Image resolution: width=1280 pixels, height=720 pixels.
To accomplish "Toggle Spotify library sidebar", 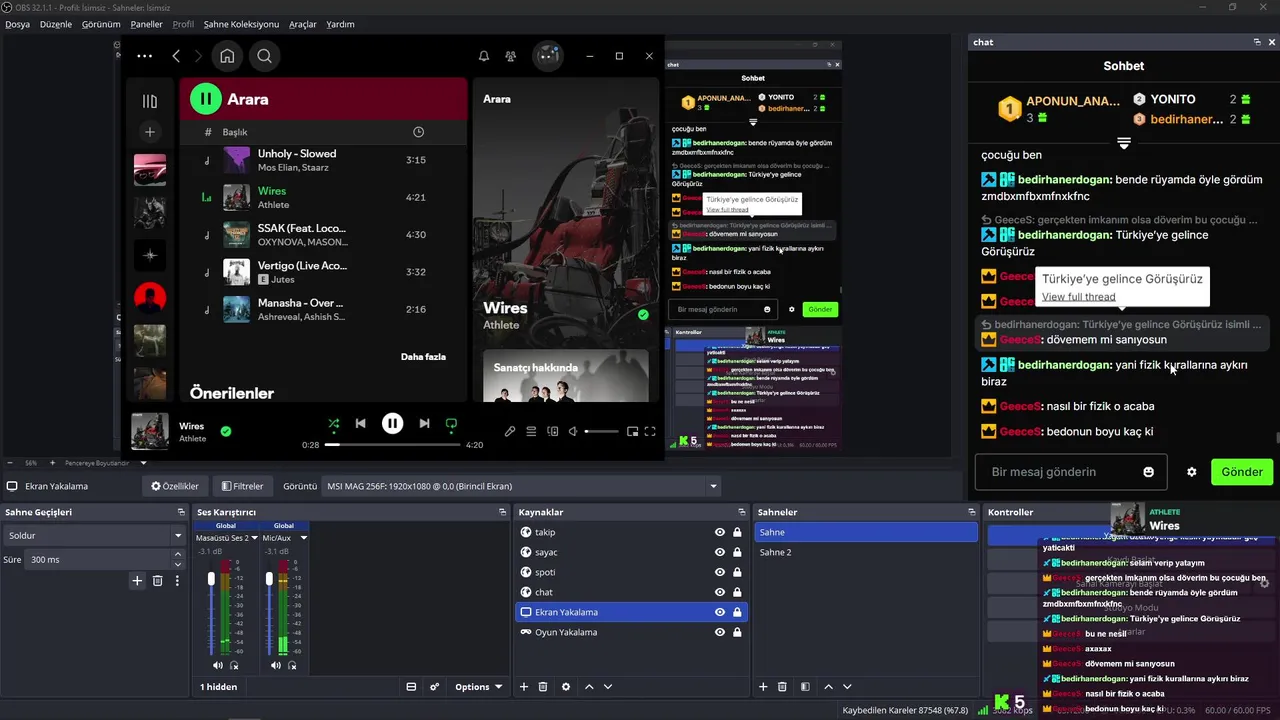I will pos(150,101).
